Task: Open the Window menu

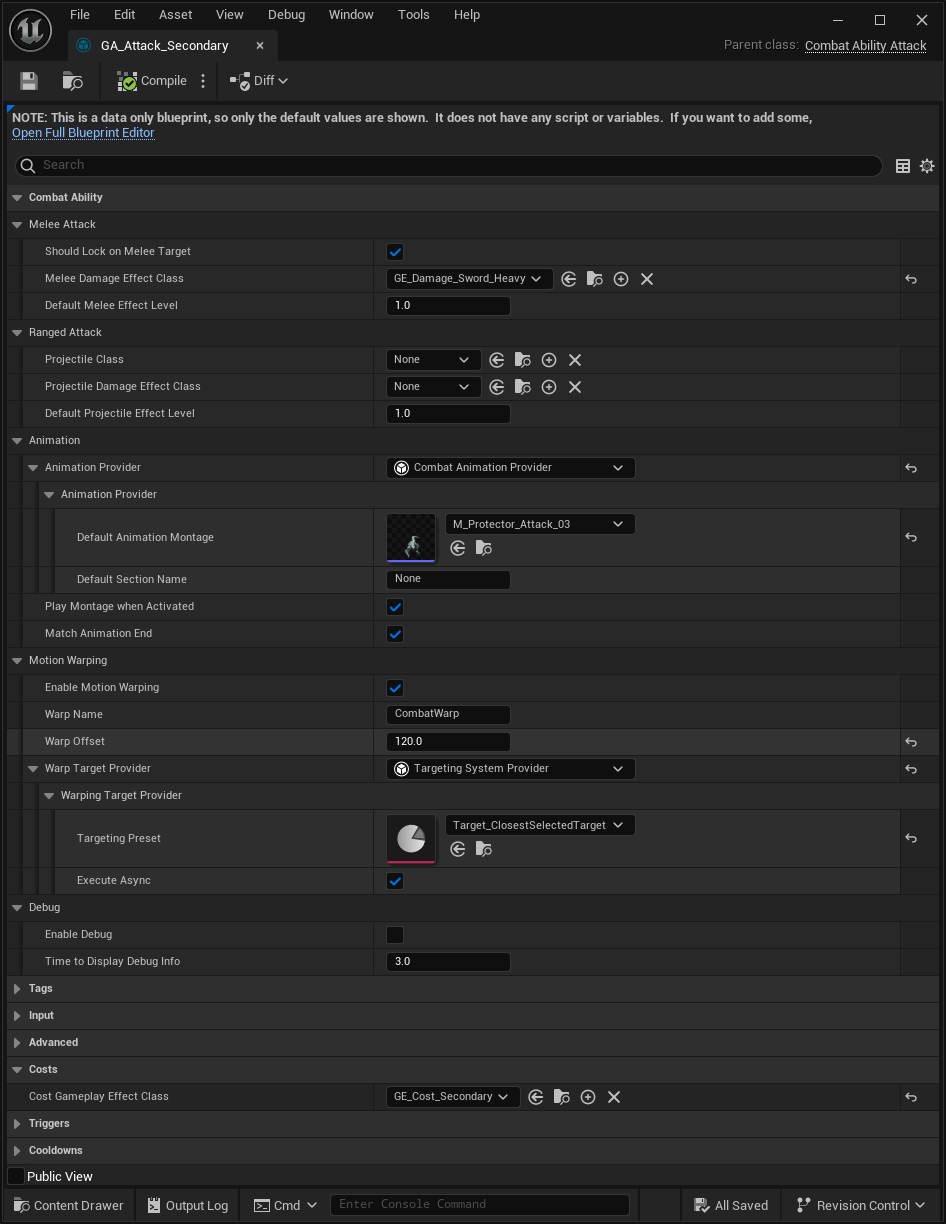Action: click(x=351, y=14)
